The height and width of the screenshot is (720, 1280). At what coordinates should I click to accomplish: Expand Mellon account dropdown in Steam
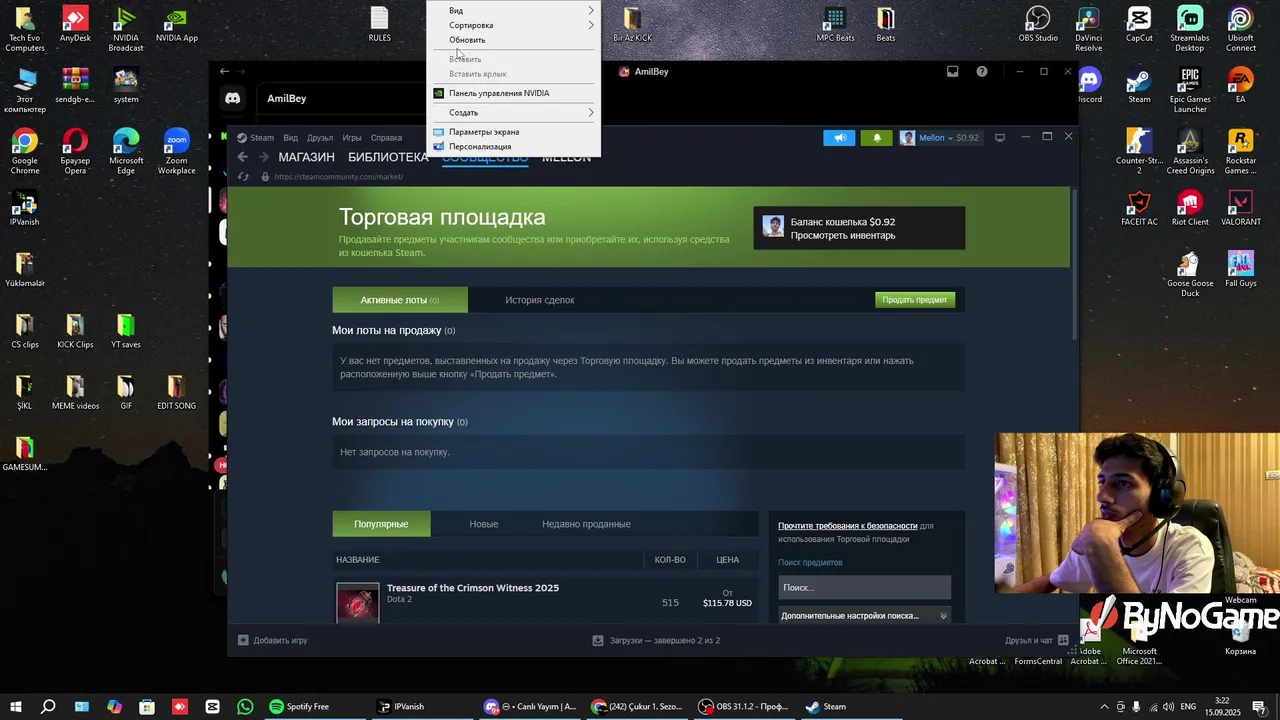click(940, 138)
